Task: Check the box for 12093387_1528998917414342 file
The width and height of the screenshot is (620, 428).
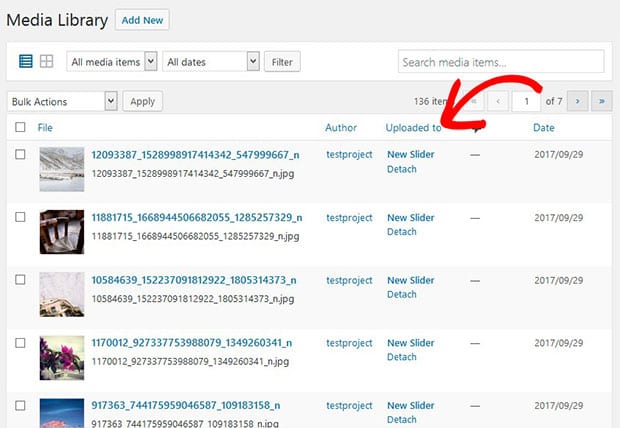Action: (20, 154)
